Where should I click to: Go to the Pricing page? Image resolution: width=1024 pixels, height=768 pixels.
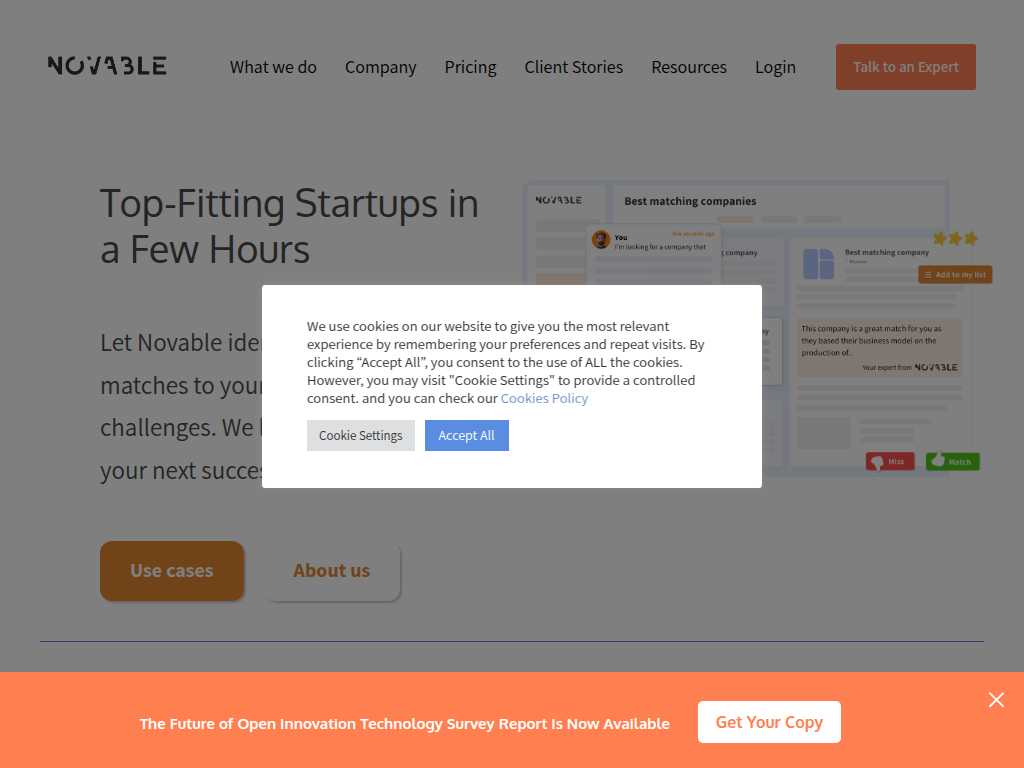(470, 67)
